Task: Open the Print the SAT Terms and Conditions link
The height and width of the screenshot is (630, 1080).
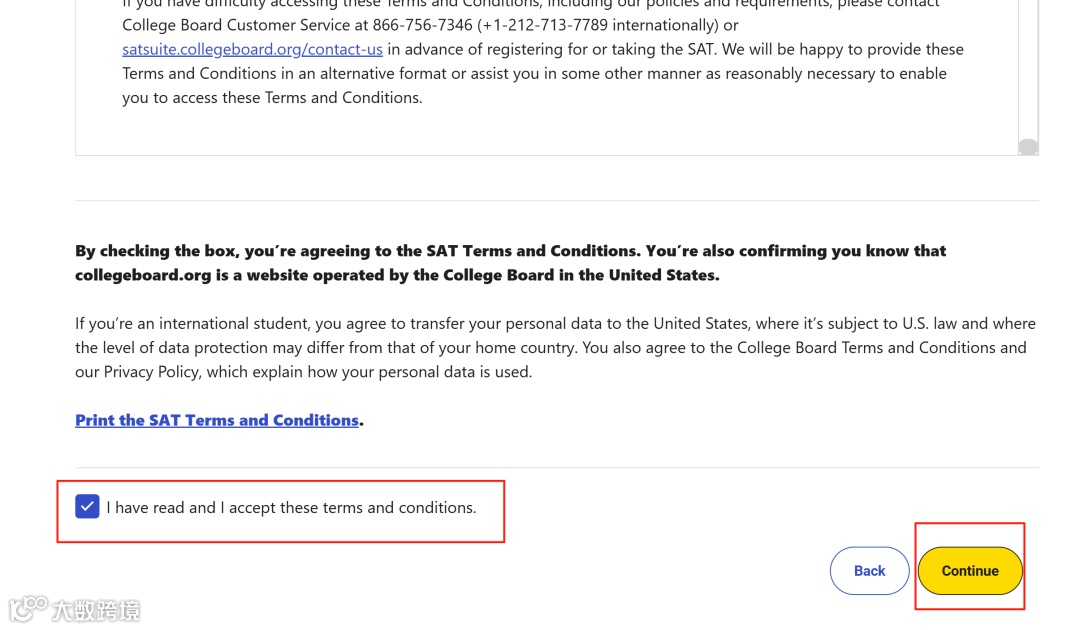Action: pyautogui.click(x=217, y=420)
